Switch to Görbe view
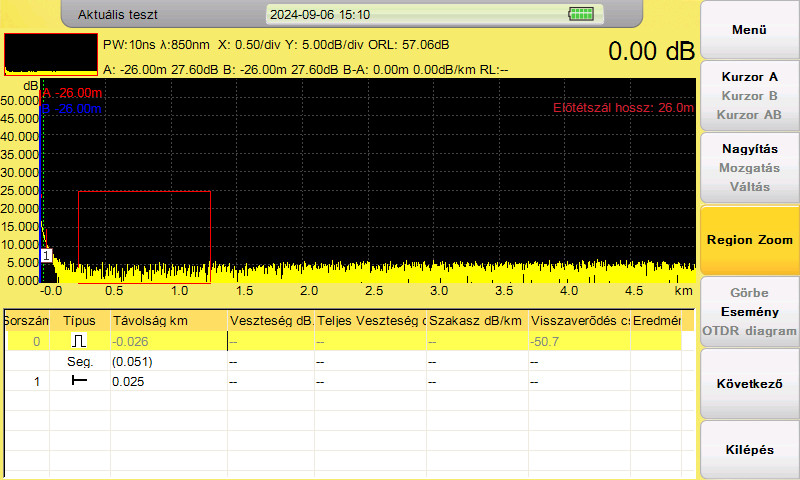This screenshot has width=800, height=480. click(x=749, y=293)
